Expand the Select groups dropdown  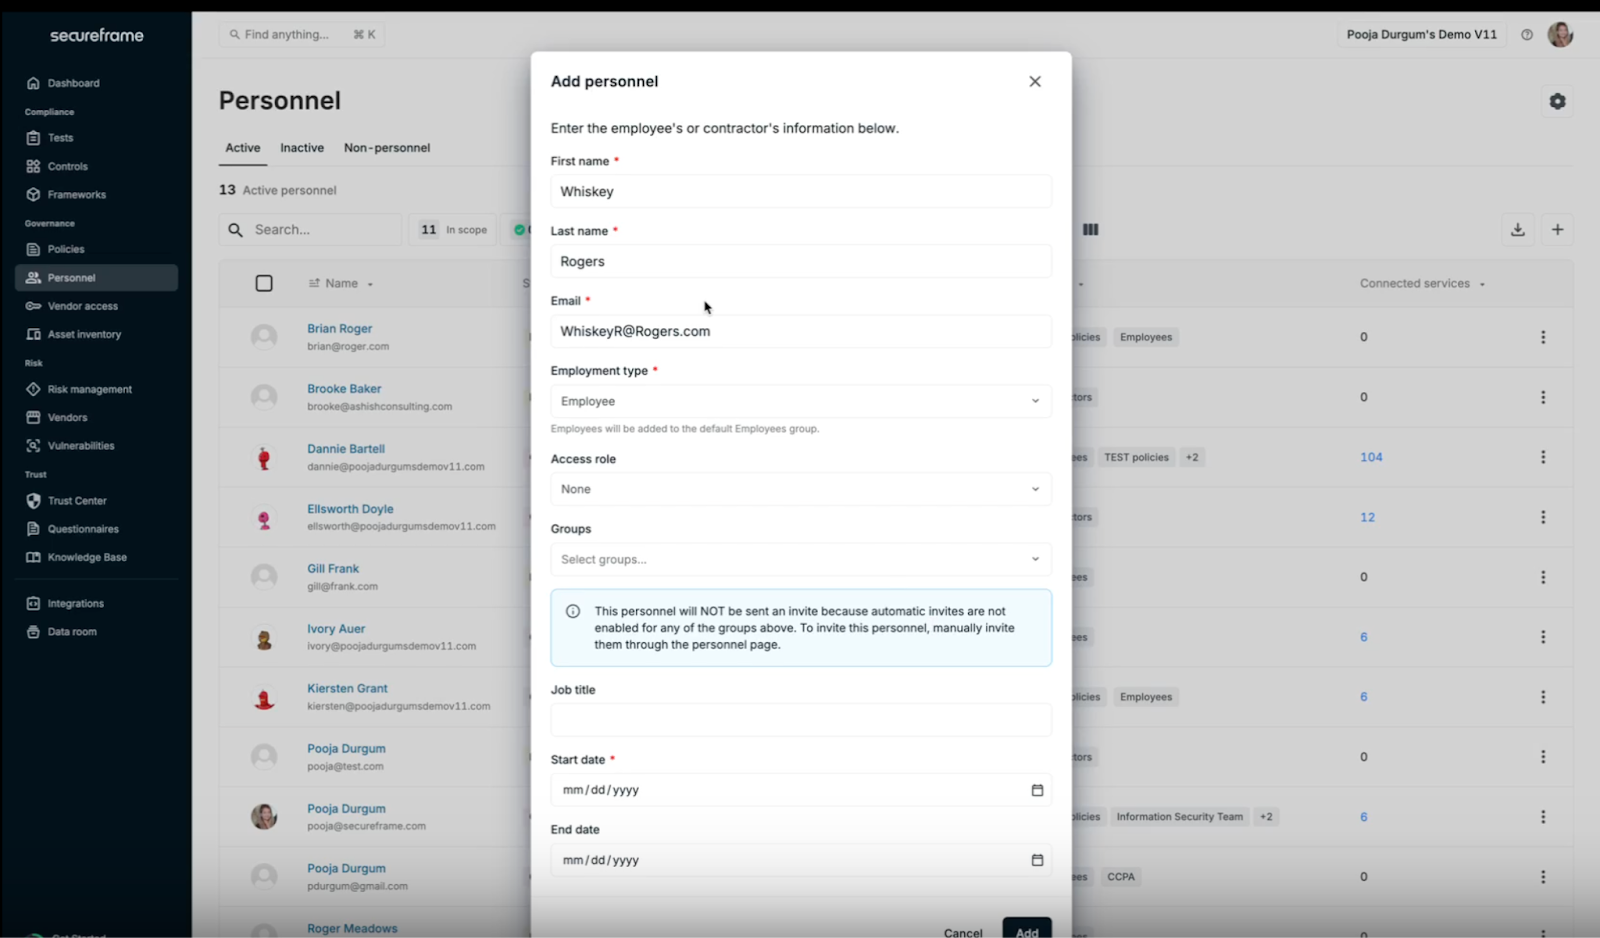tap(800, 559)
